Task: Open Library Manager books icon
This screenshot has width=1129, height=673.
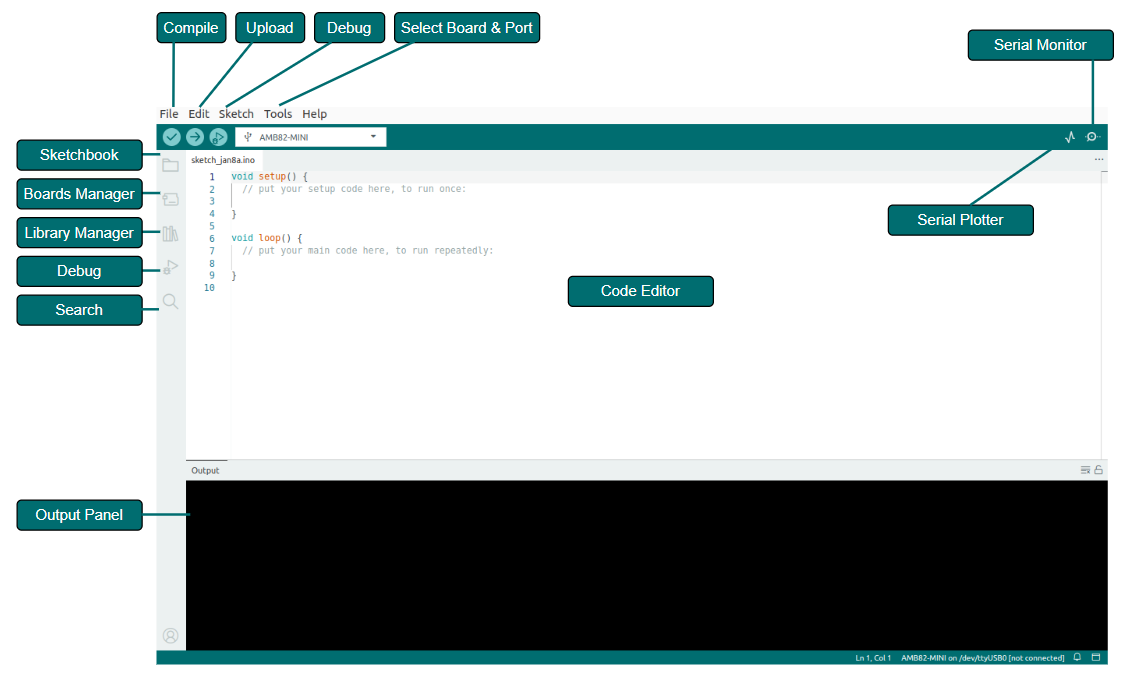Action: [x=171, y=233]
